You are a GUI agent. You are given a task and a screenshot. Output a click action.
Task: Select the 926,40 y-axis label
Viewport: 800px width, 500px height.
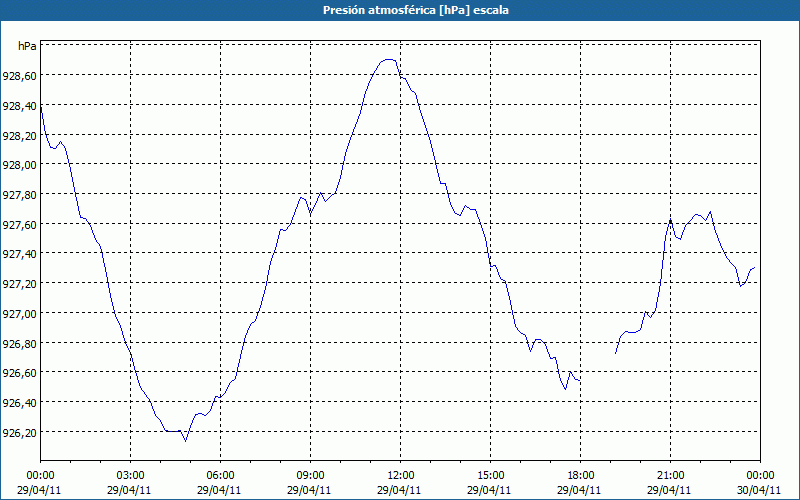point(19,403)
